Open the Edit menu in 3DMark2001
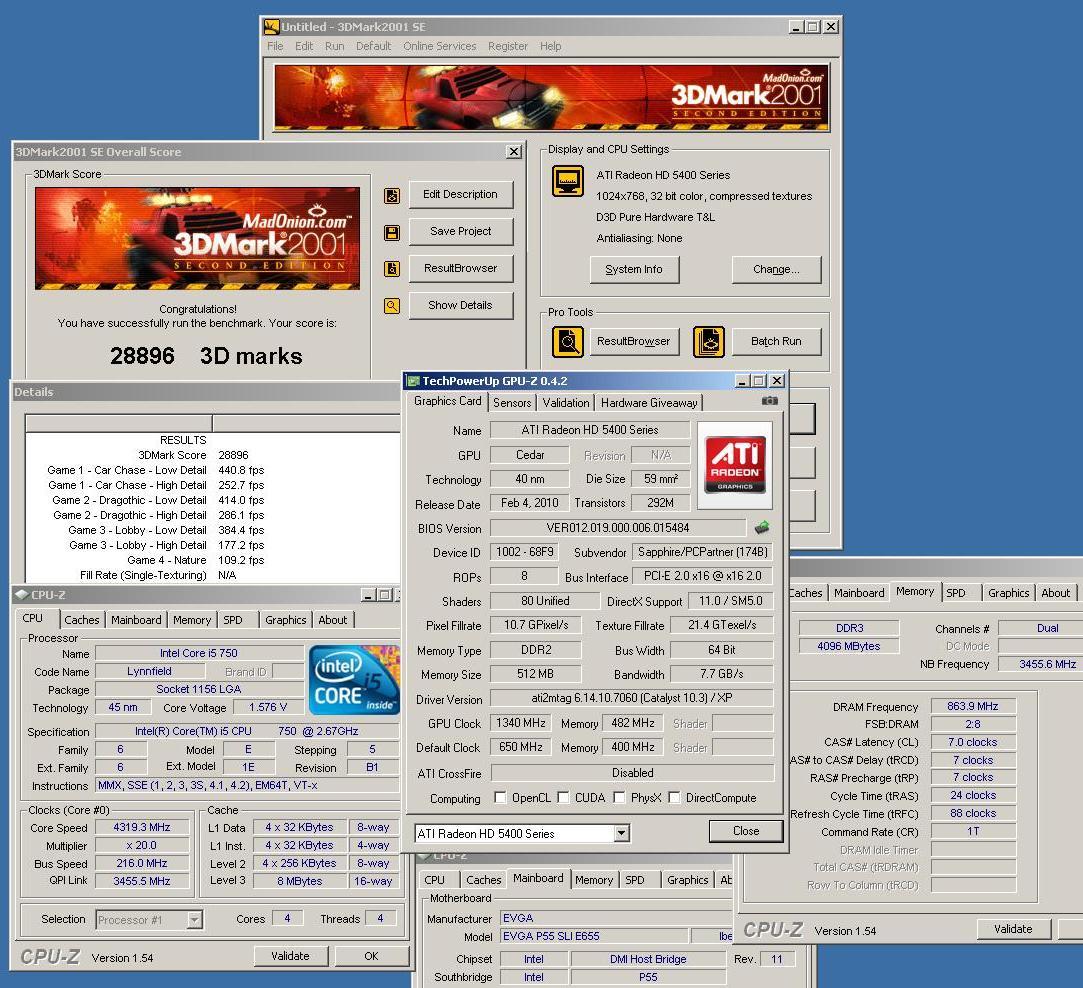Viewport: 1083px width, 988px height. tap(304, 46)
